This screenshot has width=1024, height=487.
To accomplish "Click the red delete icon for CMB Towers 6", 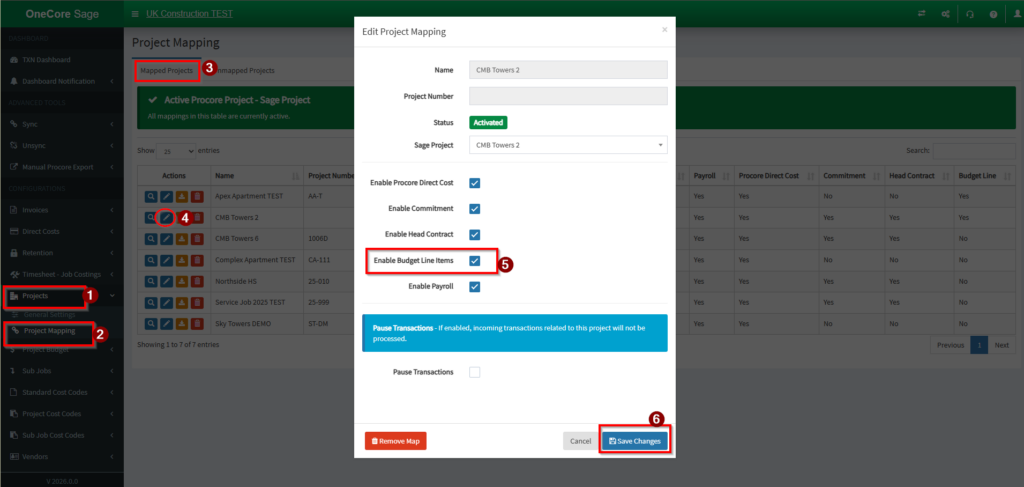I will [x=197, y=239].
